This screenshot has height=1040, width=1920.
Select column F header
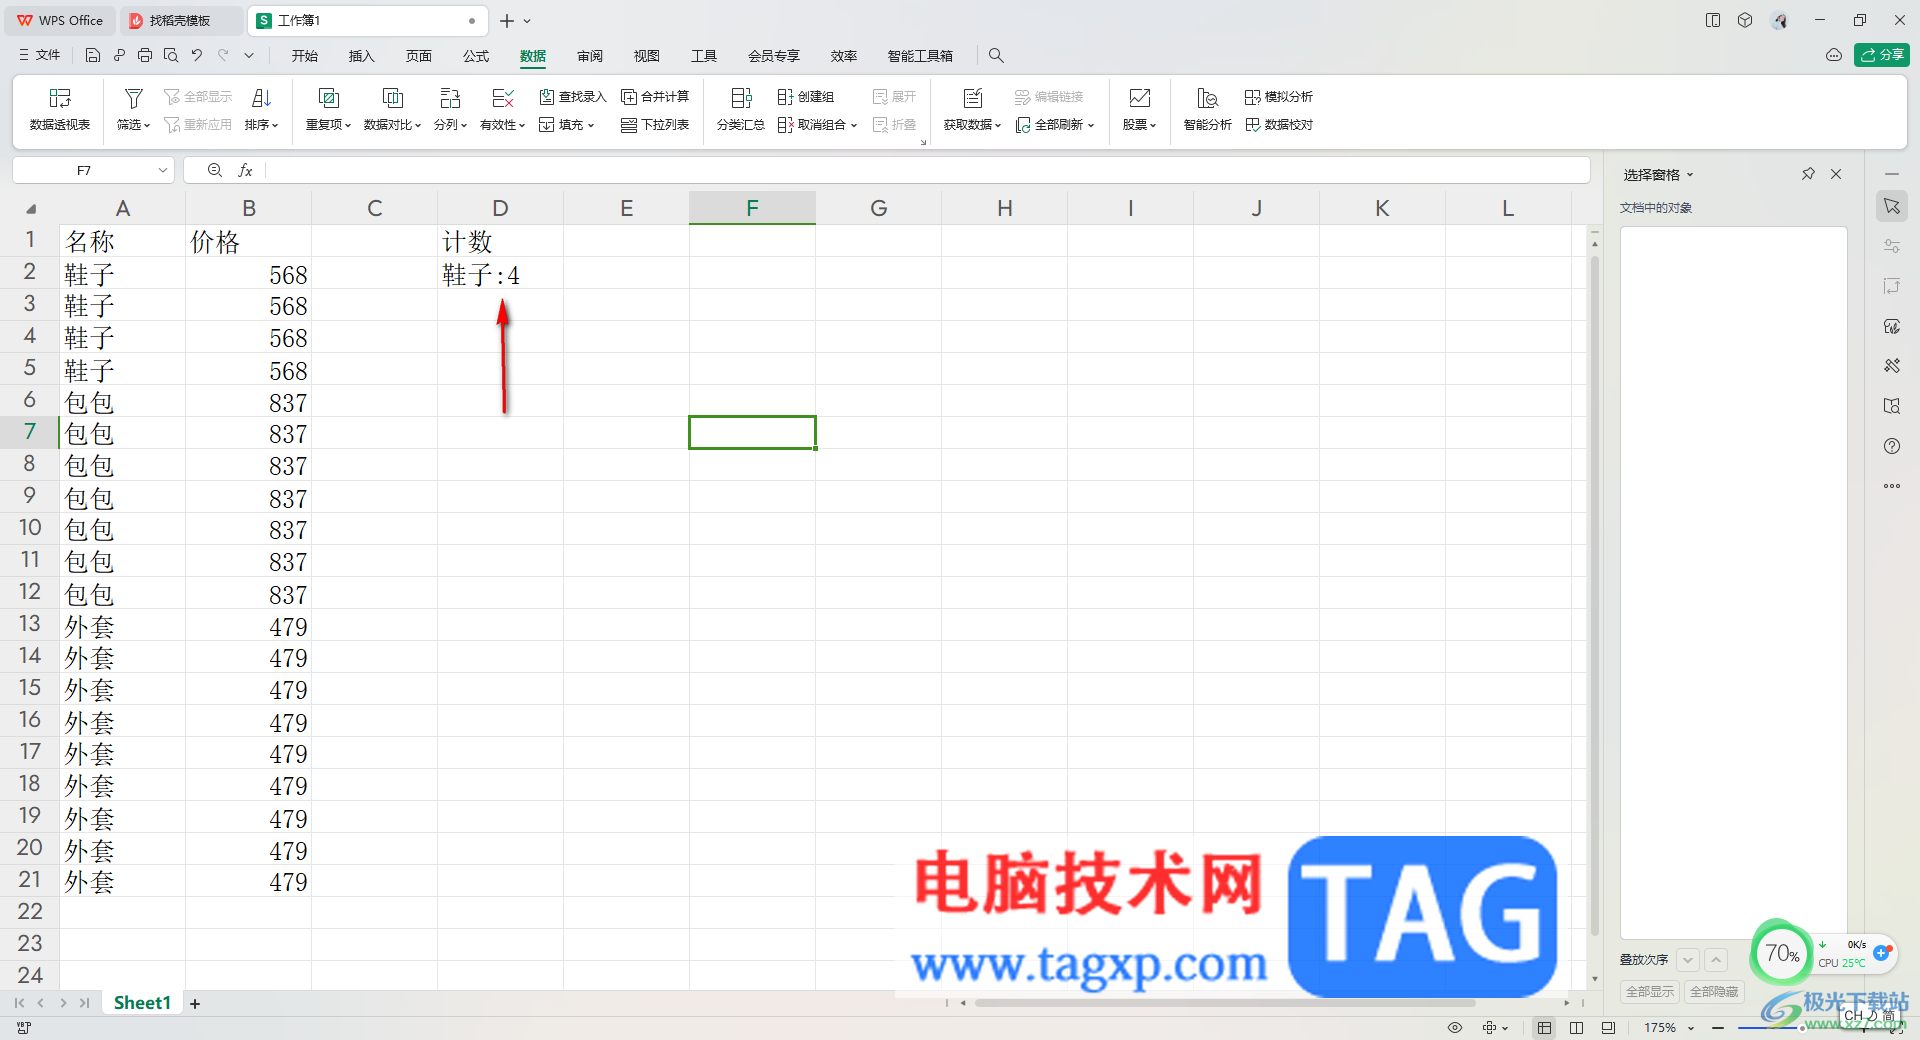pyautogui.click(x=752, y=208)
